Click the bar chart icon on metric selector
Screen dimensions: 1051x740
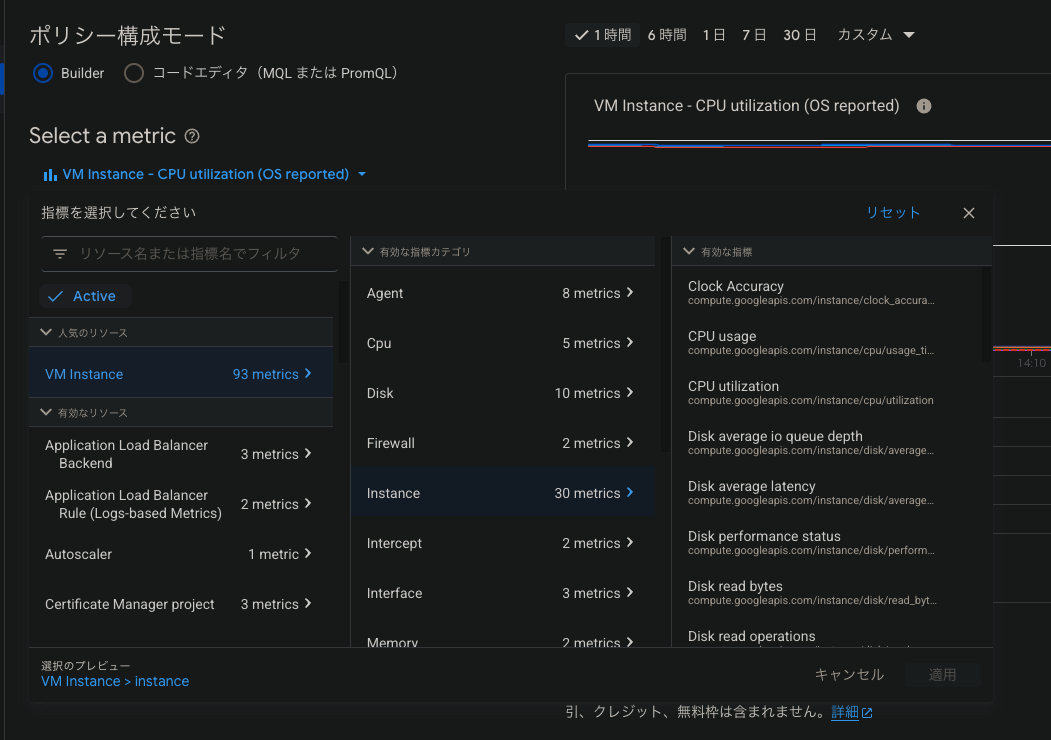50,174
